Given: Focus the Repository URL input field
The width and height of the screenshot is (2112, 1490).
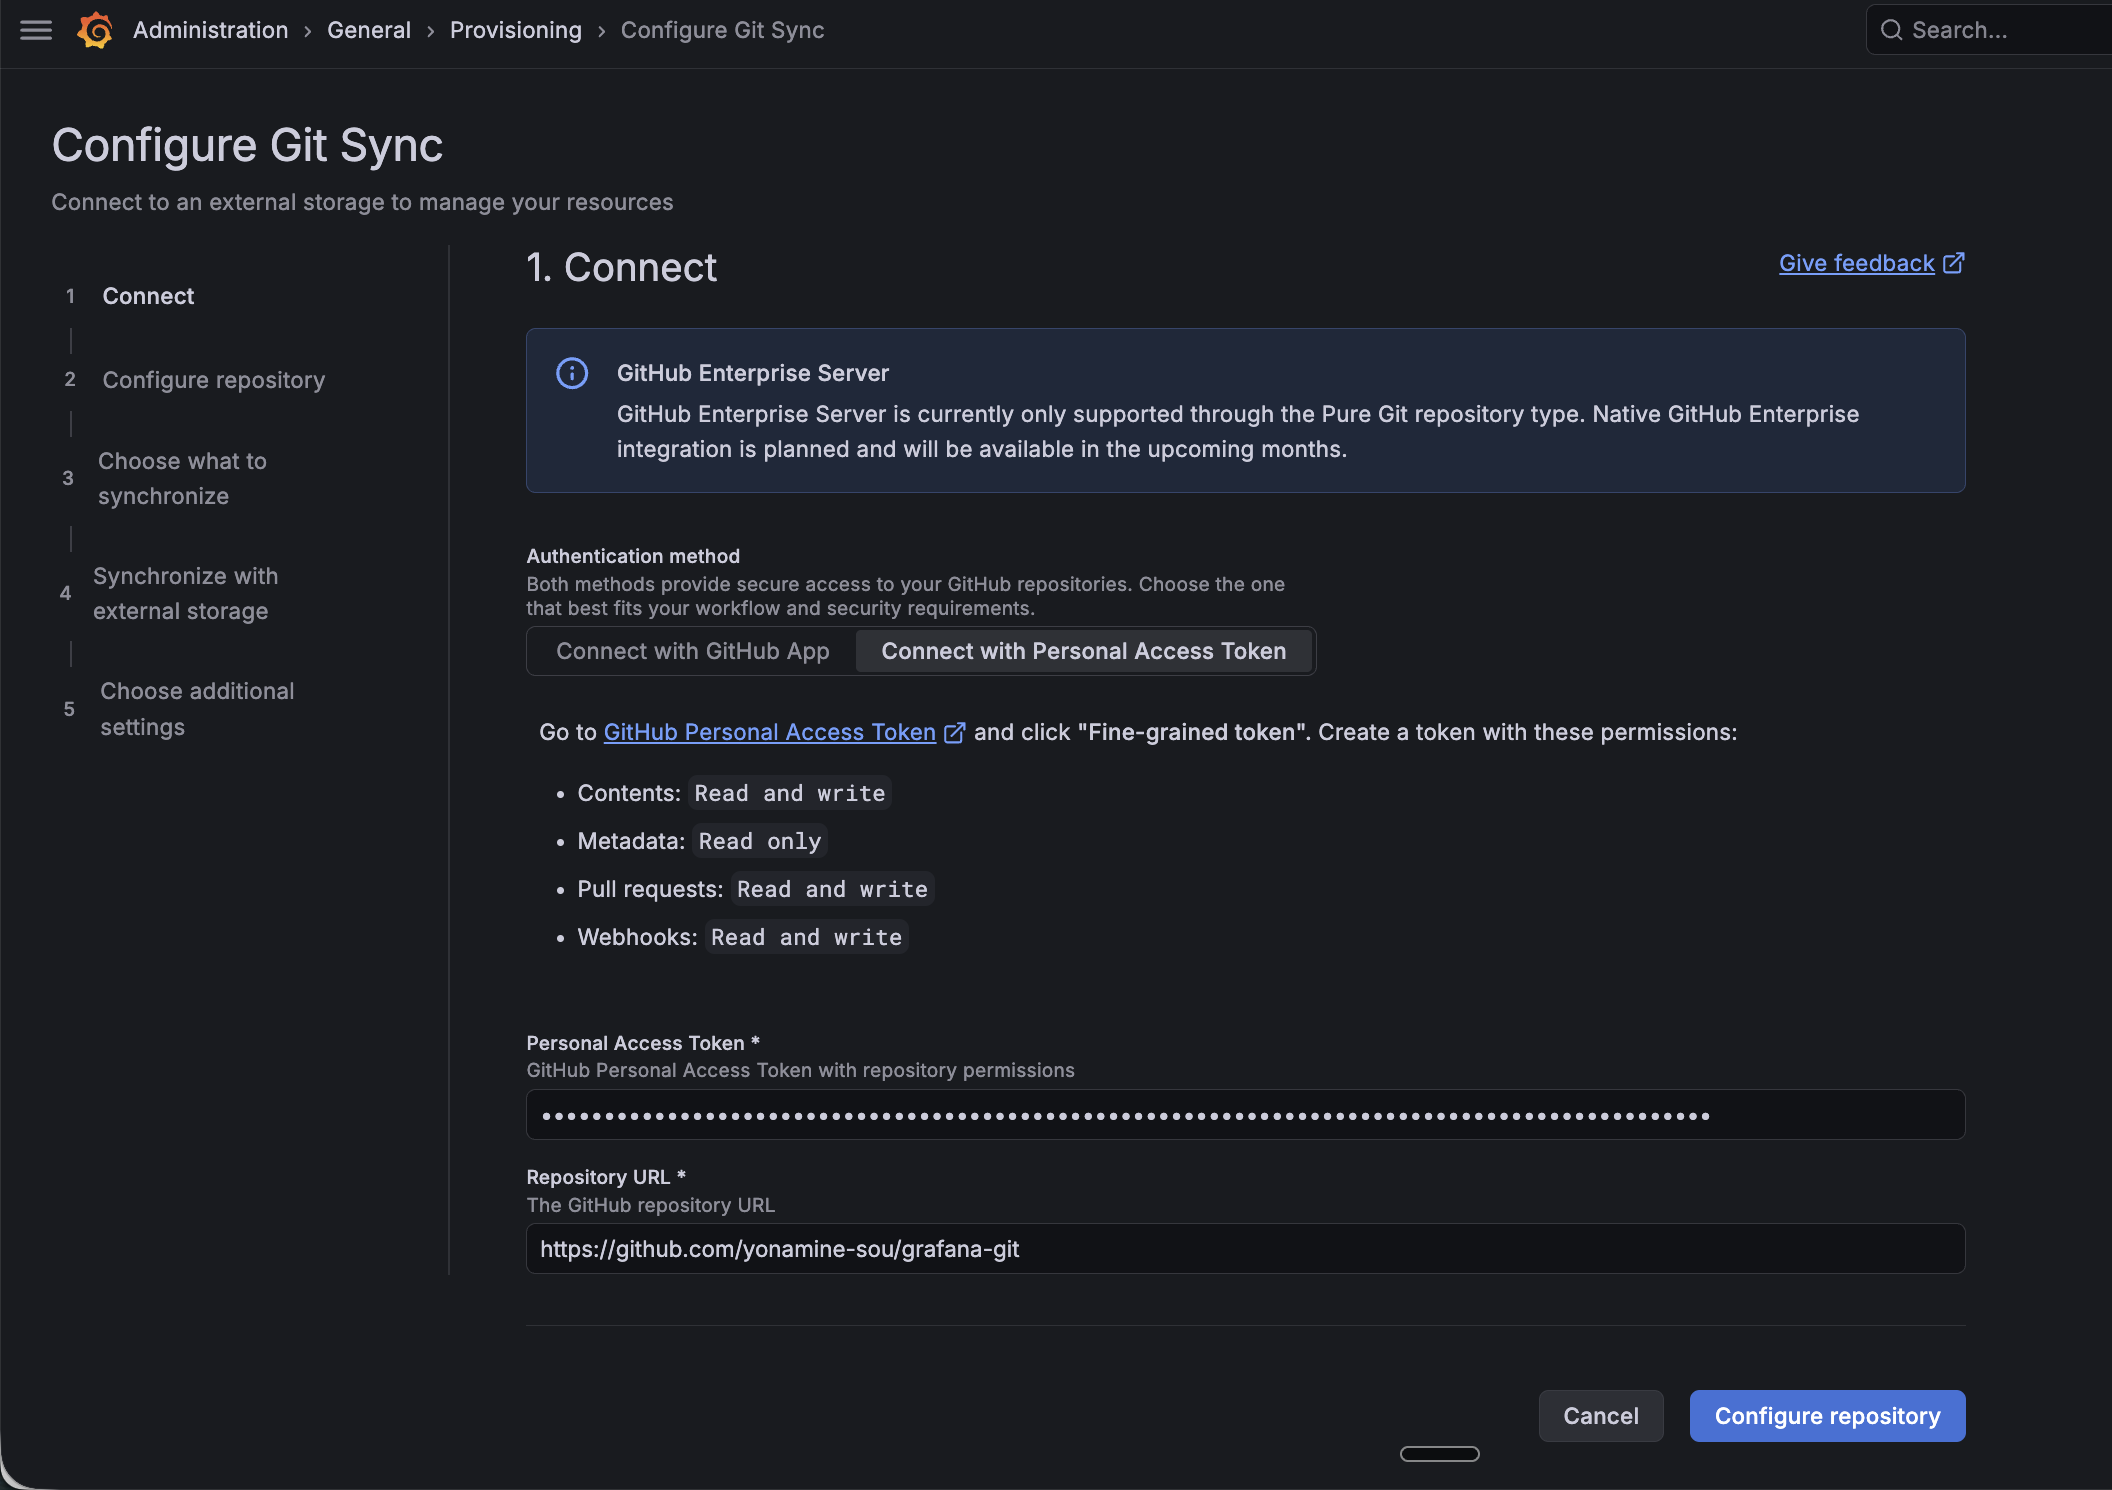Looking at the screenshot, I should click(x=1245, y=1249).
